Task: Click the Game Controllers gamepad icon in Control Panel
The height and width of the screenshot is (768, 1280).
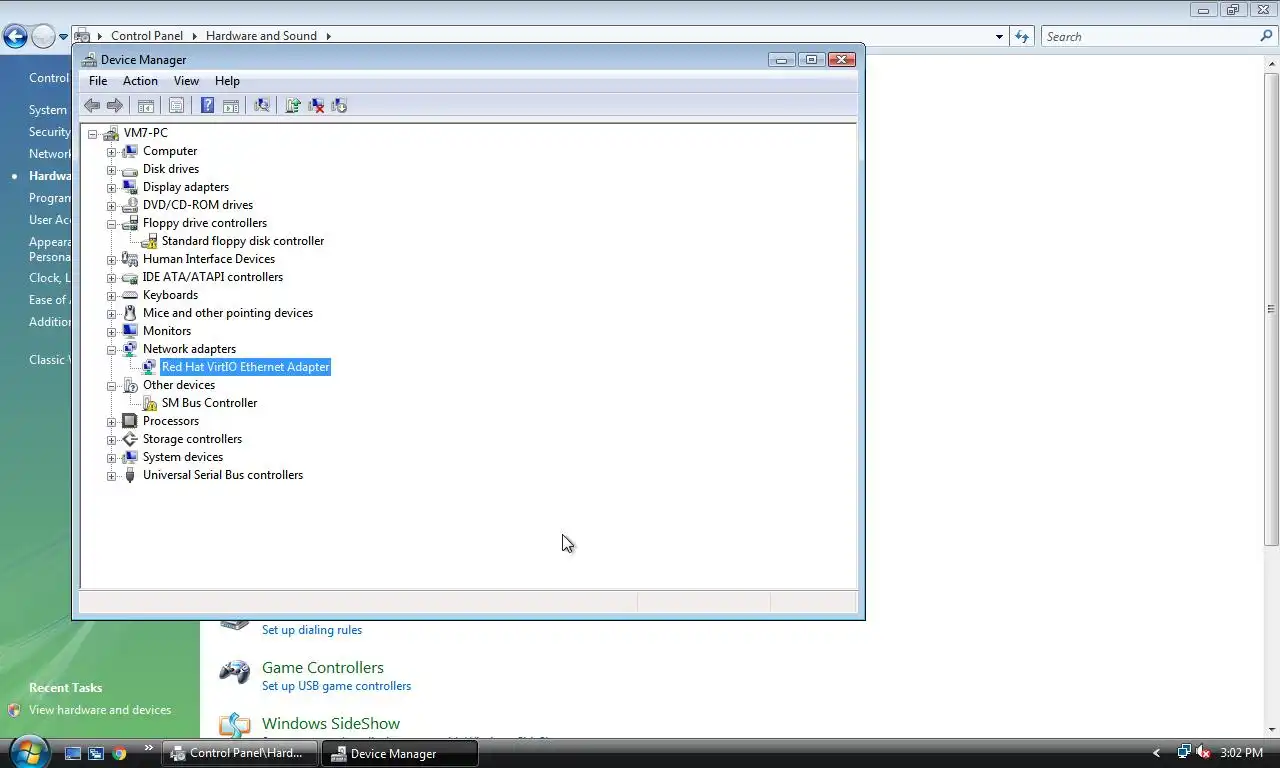Action: [x=235, y=672]
